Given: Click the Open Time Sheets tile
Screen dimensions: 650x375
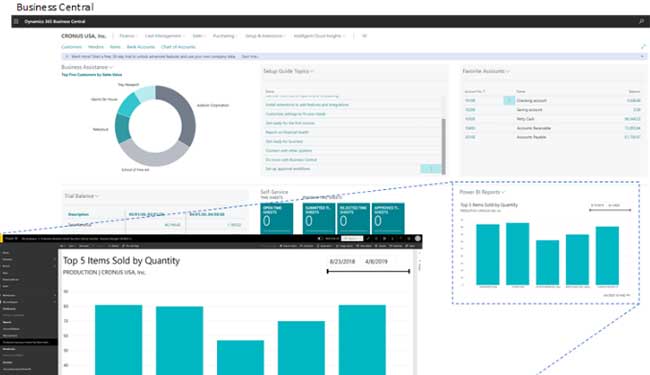Looking at the screenshot, I should [276, 219].
